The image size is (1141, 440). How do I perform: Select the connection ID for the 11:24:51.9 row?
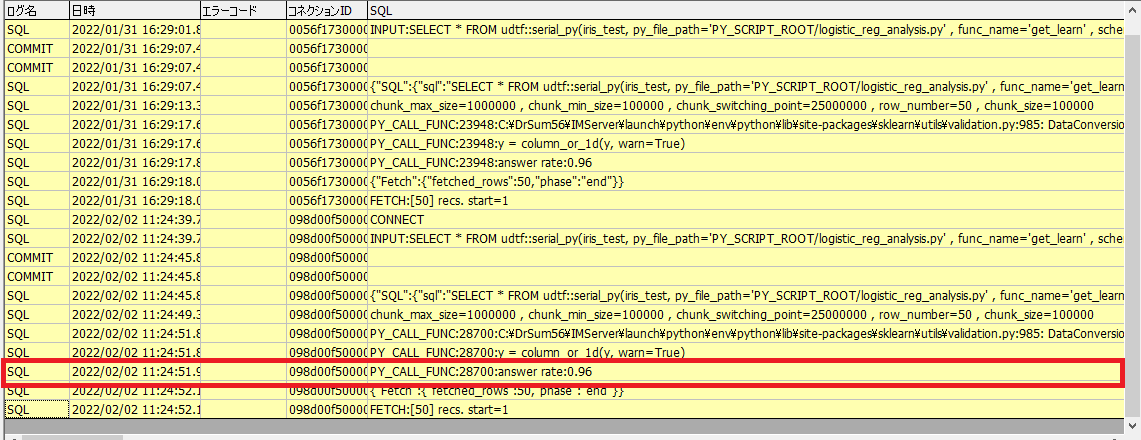[x=327, y=372]
